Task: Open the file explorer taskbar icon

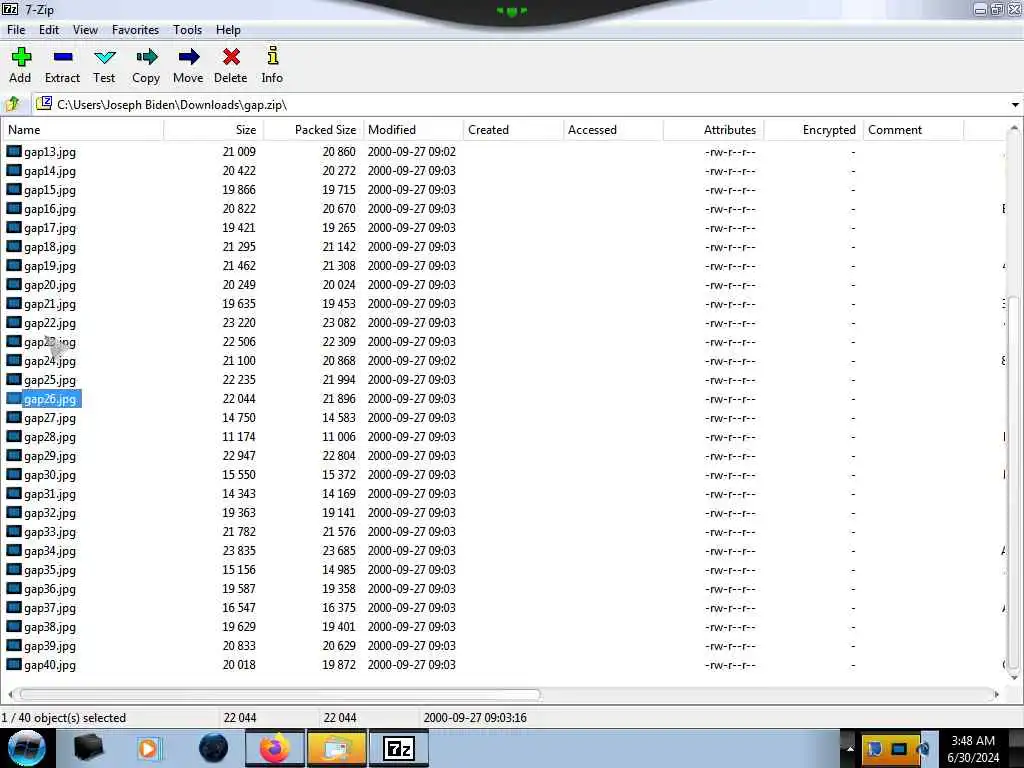Action: (x=336, y=748)
